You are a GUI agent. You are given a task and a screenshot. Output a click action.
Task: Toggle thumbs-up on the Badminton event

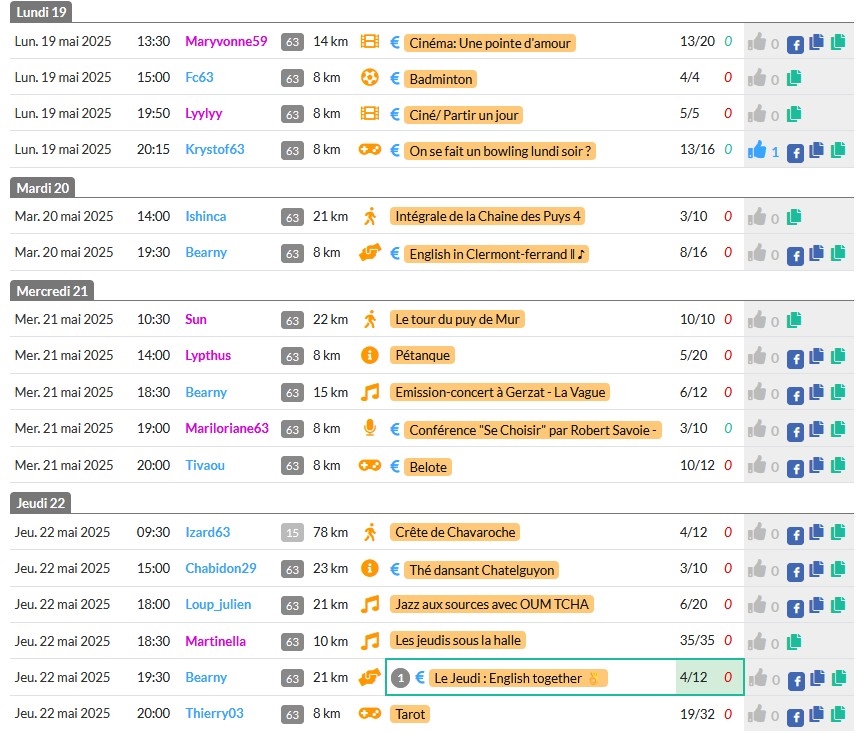point(758,78)
